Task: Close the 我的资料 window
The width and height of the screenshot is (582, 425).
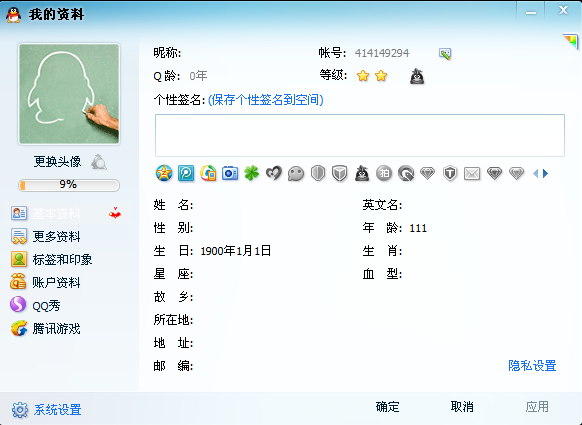Action: tap(563, 10)
